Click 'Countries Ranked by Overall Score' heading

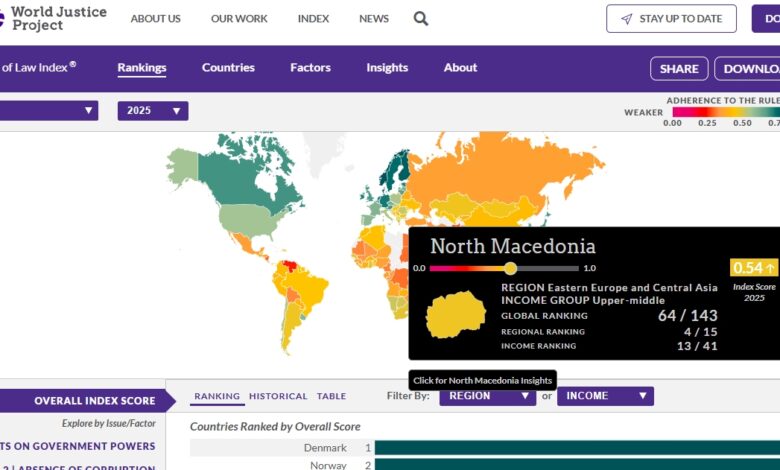coord(275,426)
